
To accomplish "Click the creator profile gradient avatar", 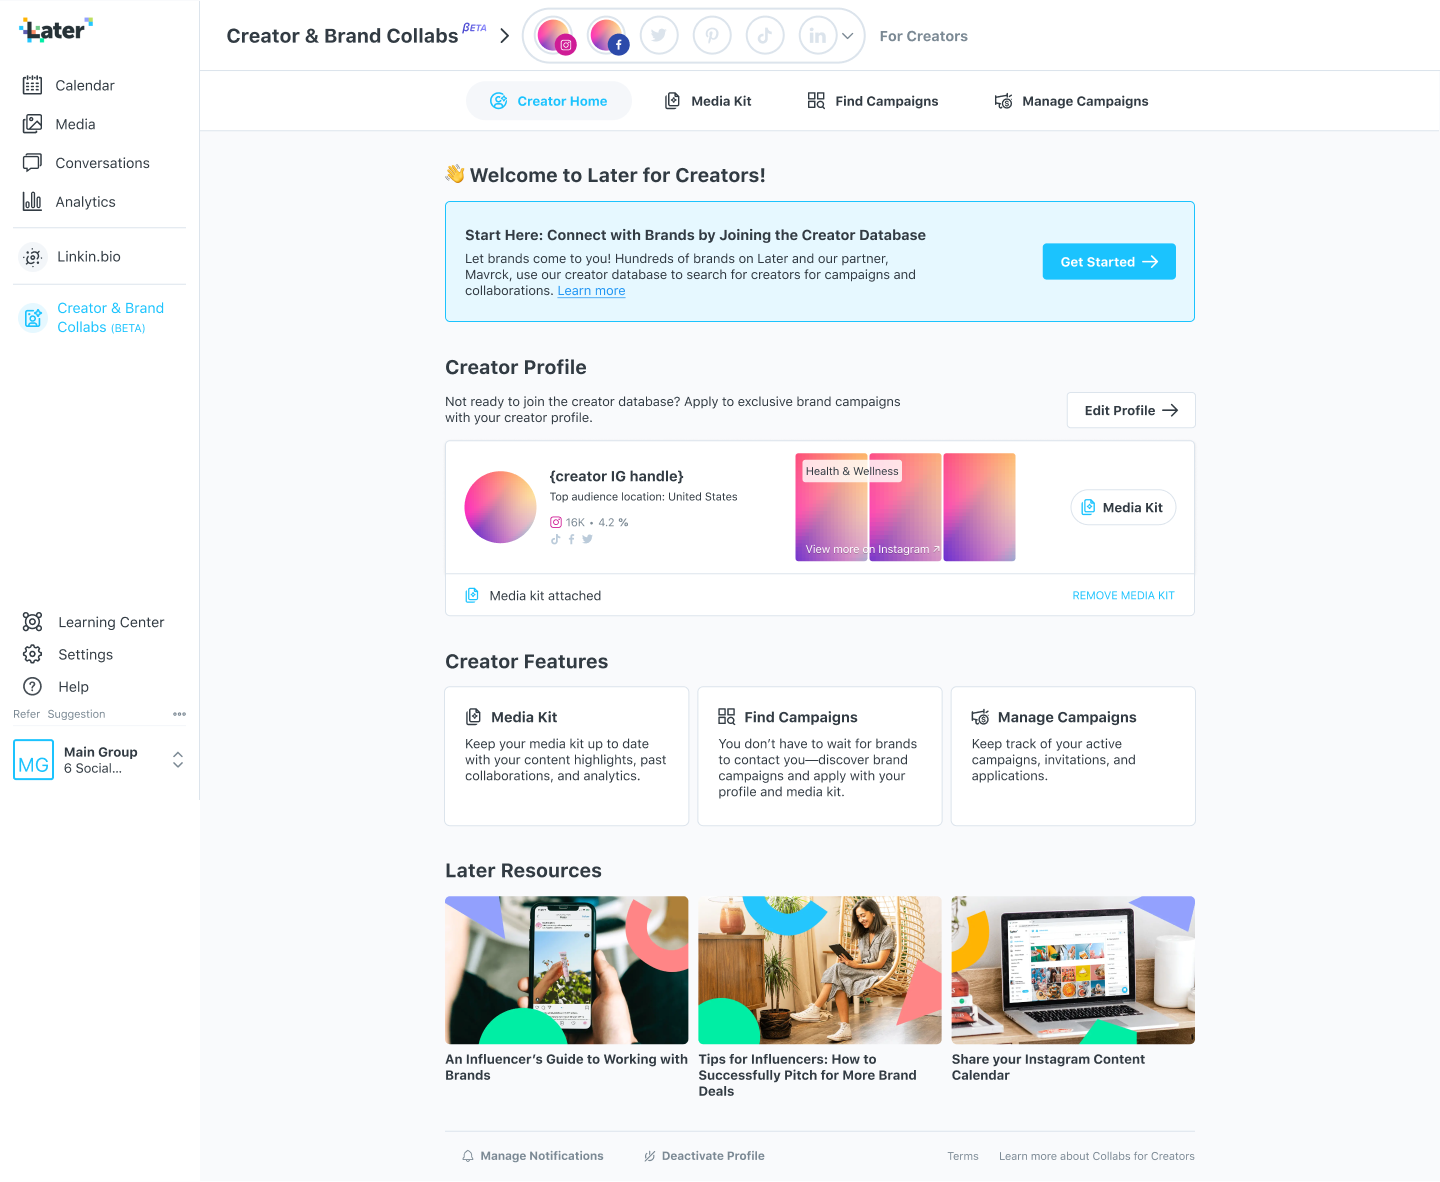I will tap(500, 507).
